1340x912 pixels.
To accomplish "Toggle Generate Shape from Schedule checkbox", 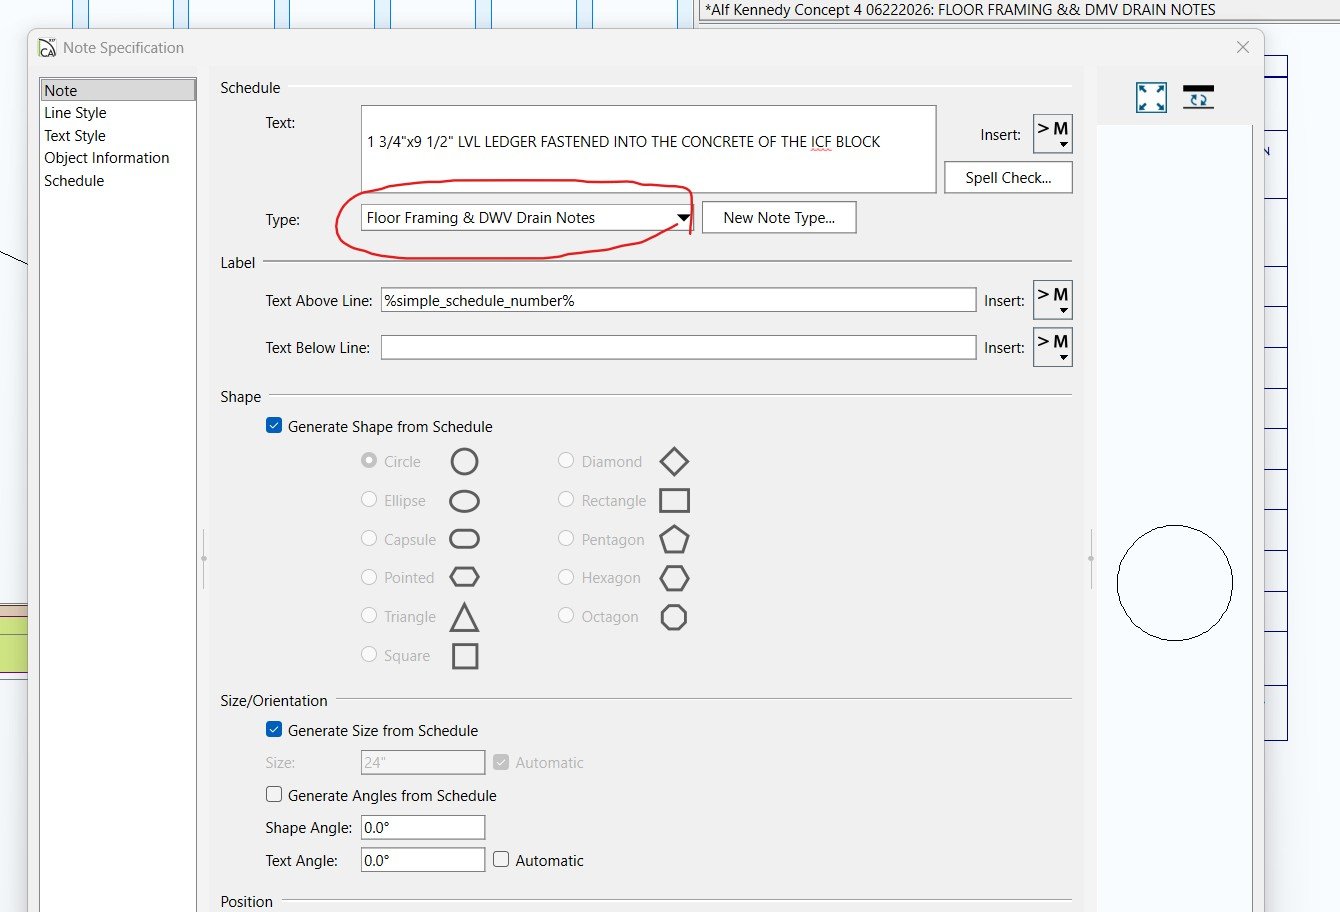I will click(274, 425).
